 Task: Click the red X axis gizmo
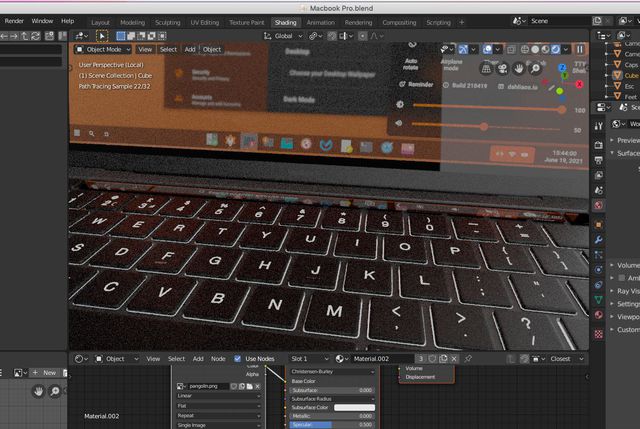click(579, 84)
